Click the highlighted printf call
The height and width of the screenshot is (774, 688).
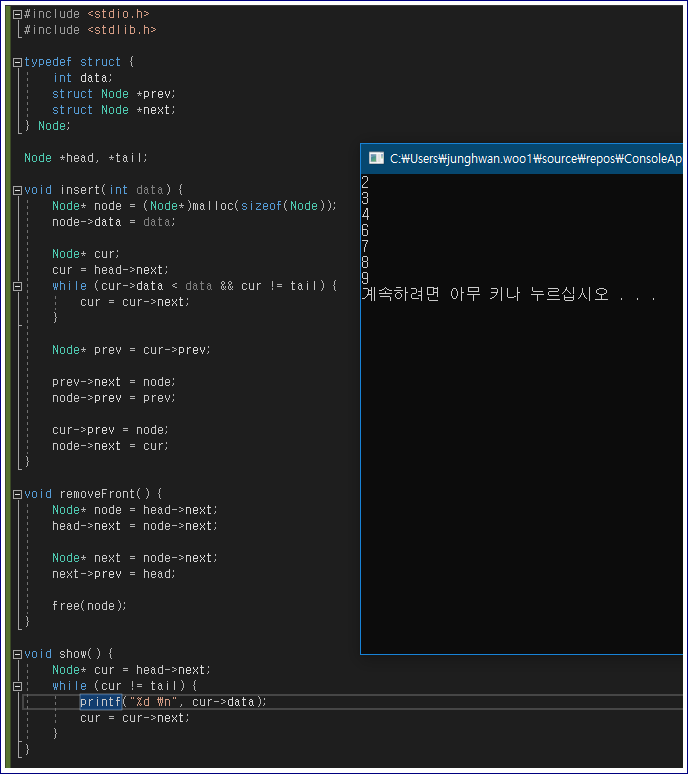click(101, 701)
